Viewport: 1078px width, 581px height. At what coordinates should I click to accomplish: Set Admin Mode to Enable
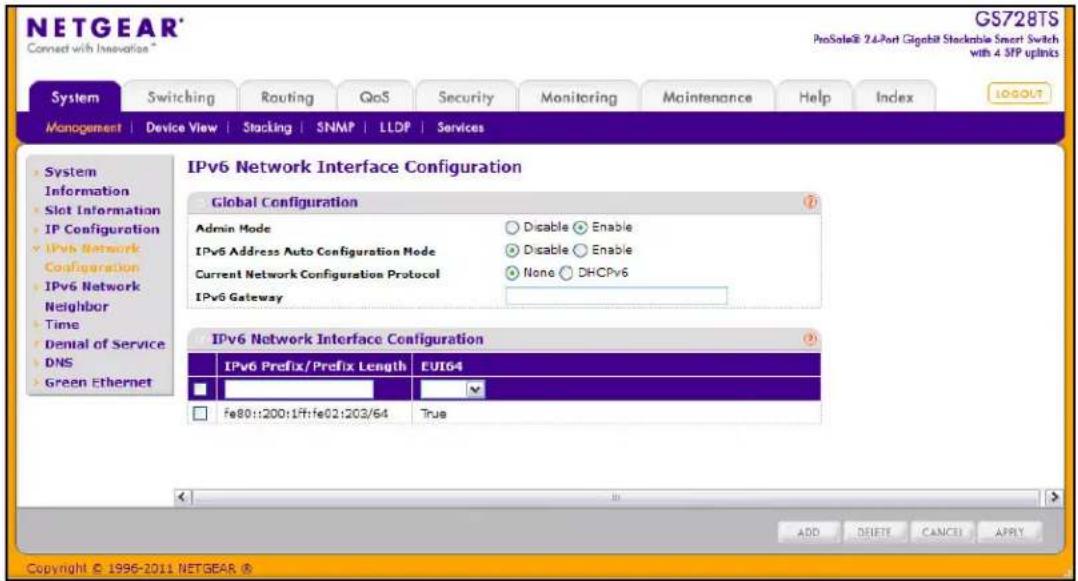(x=580, y=228)
